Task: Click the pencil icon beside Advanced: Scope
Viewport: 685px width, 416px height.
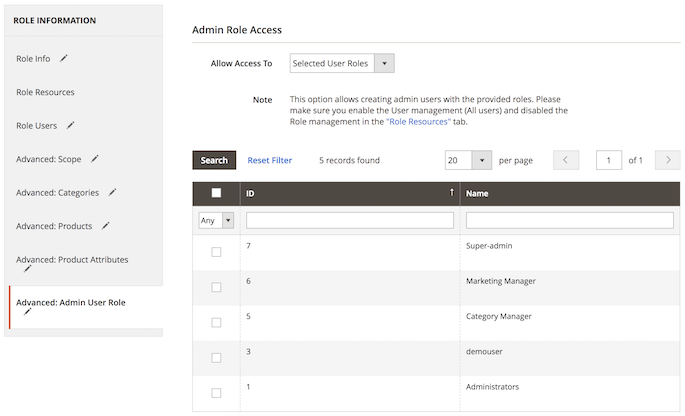Action: click(95, 158)
